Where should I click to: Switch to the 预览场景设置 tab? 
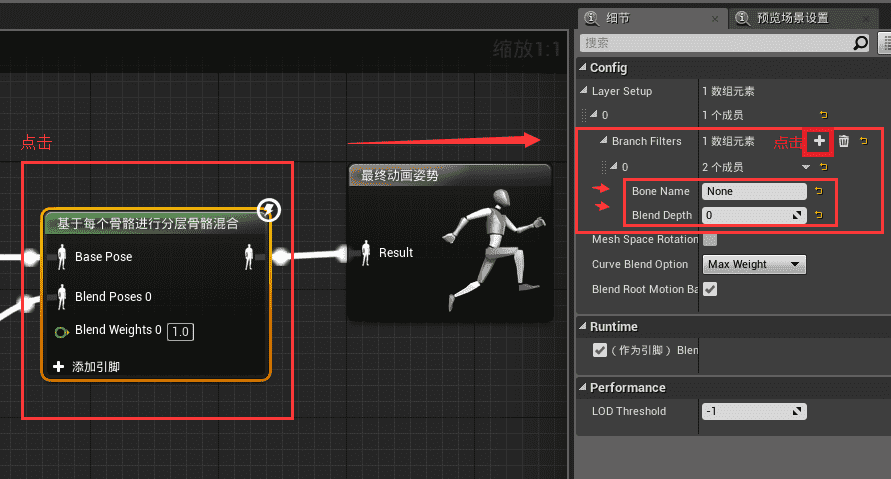click(790, 17)
